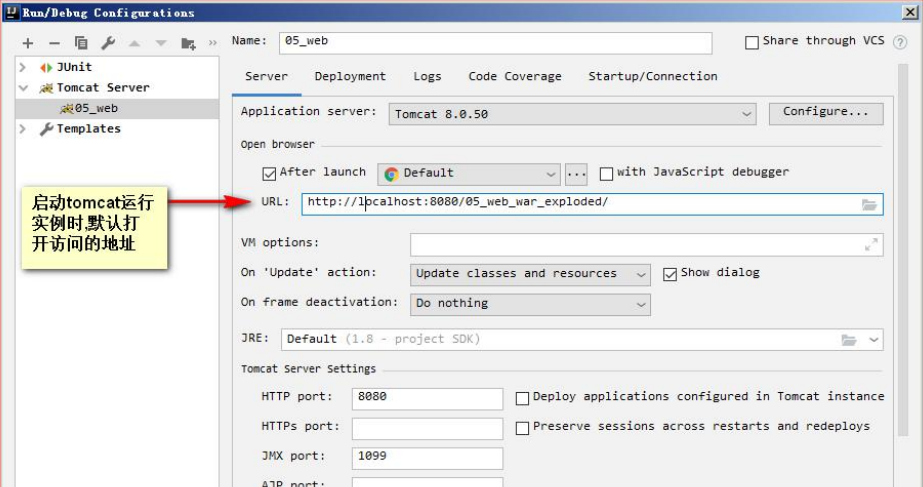Show more toolbar actions chevrons
The height and width of the screenshot is (487, 923).
tap(213, 43)
